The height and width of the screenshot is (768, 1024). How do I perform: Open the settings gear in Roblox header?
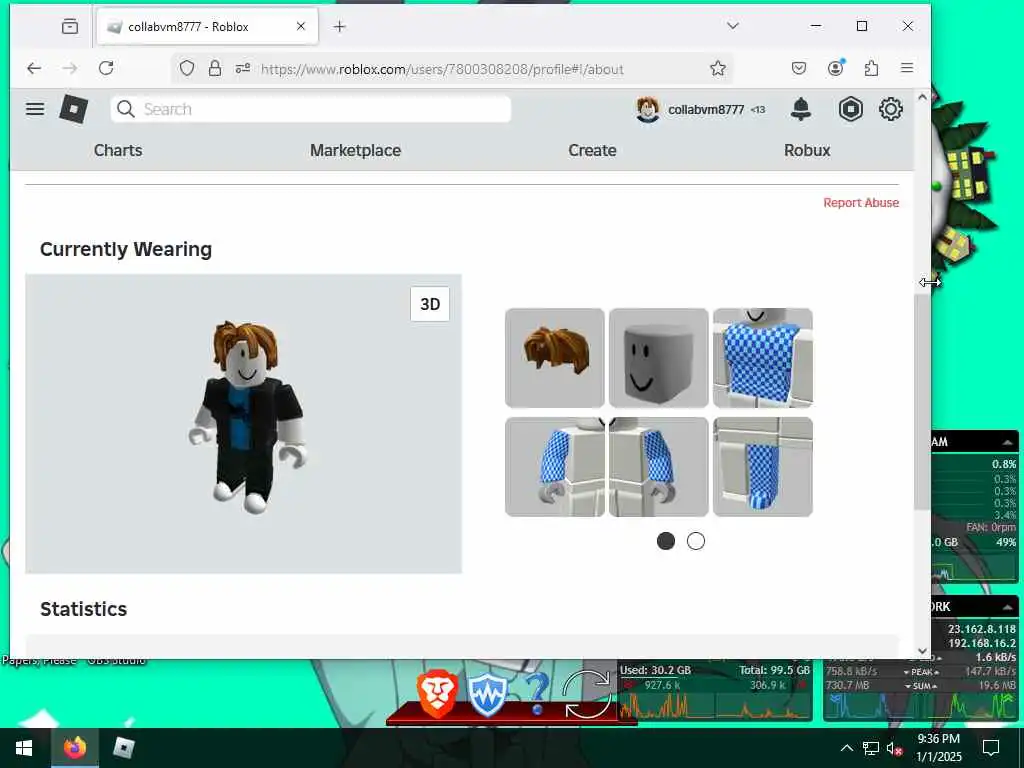(891, 109)
